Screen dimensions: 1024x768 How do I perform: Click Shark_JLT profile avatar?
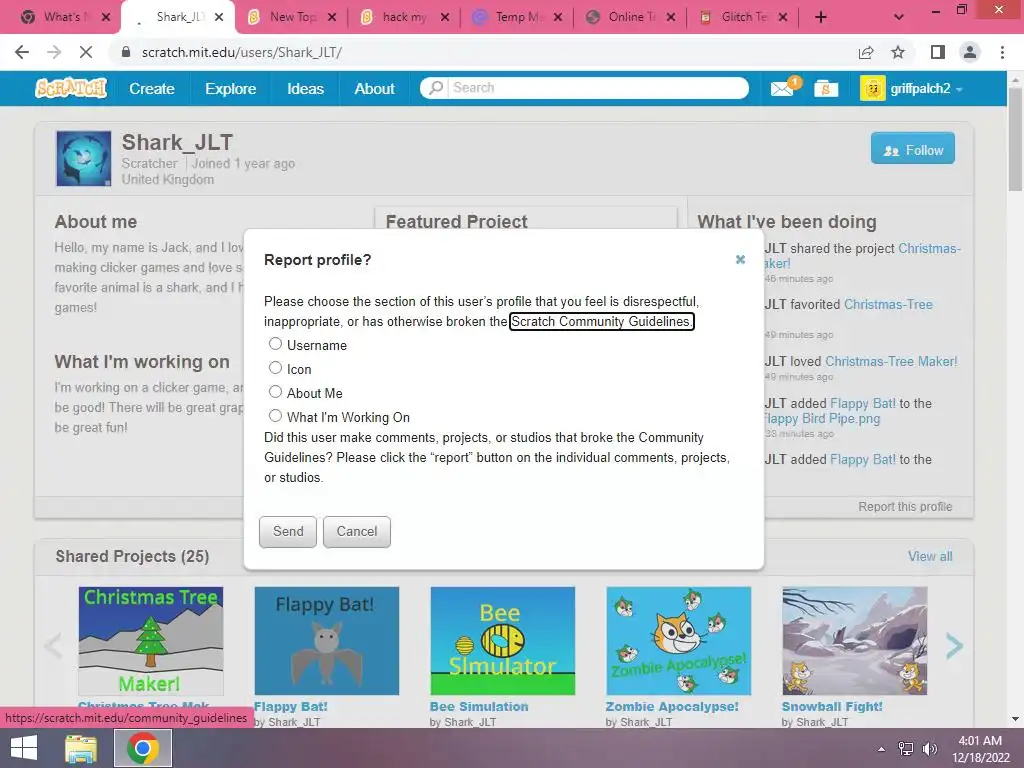[x=83, y=159]
